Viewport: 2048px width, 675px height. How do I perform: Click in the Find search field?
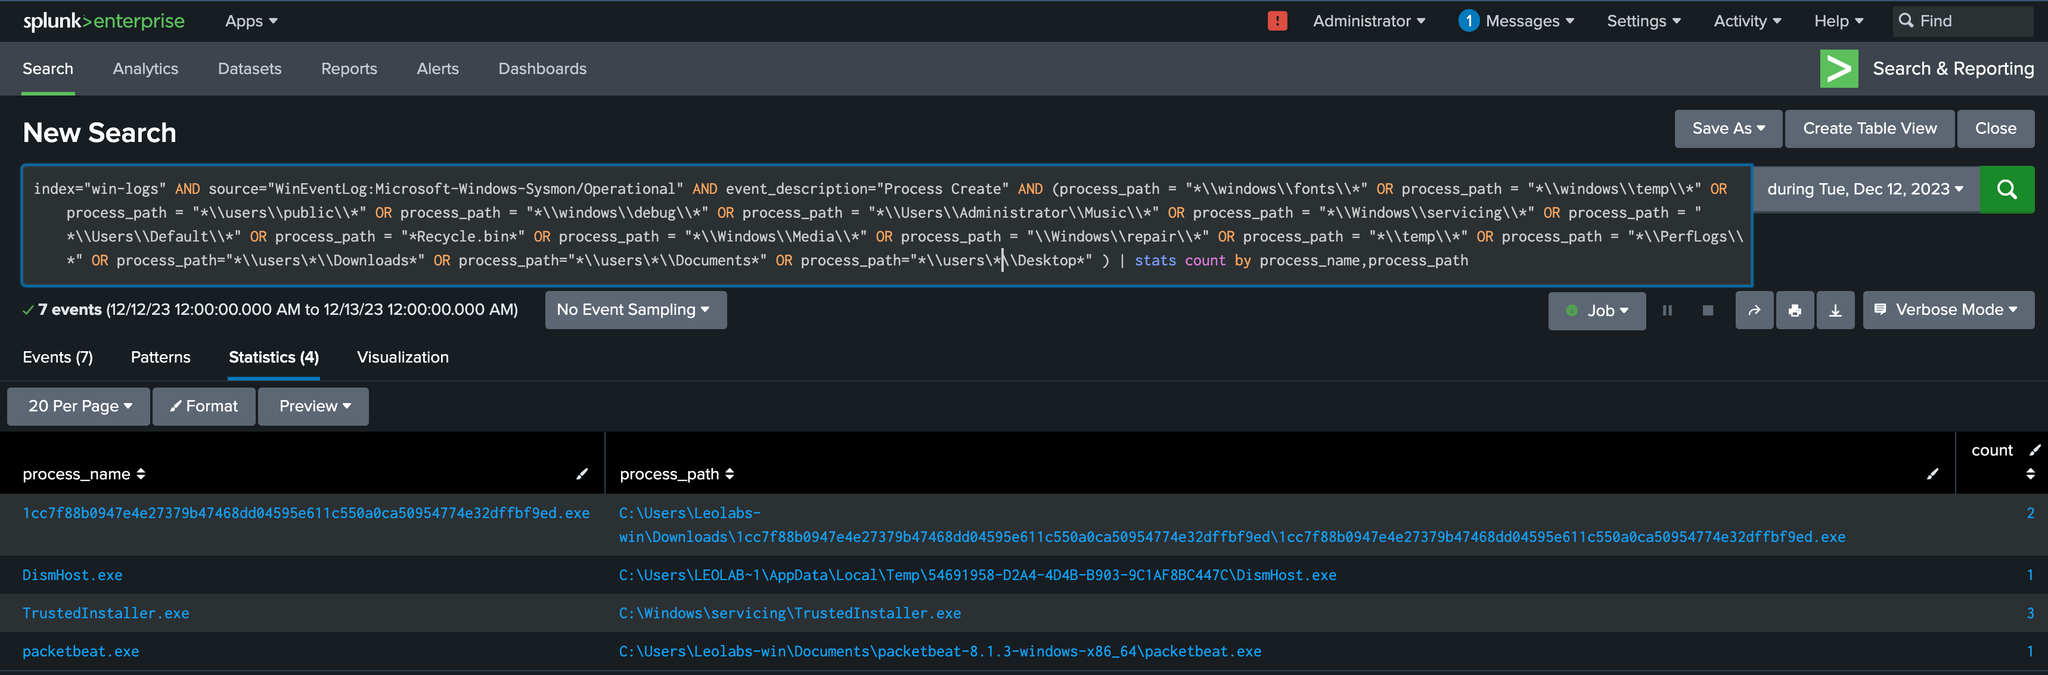pos(1963,21)
